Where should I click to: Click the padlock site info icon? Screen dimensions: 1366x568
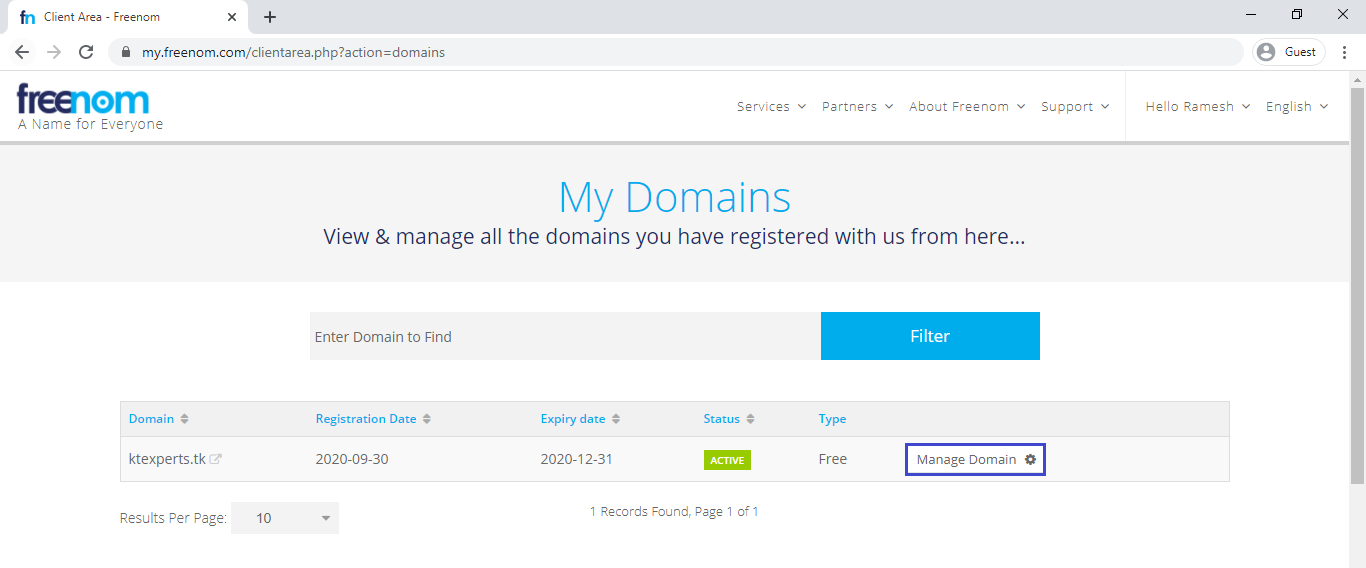click(x=125, y=52)
